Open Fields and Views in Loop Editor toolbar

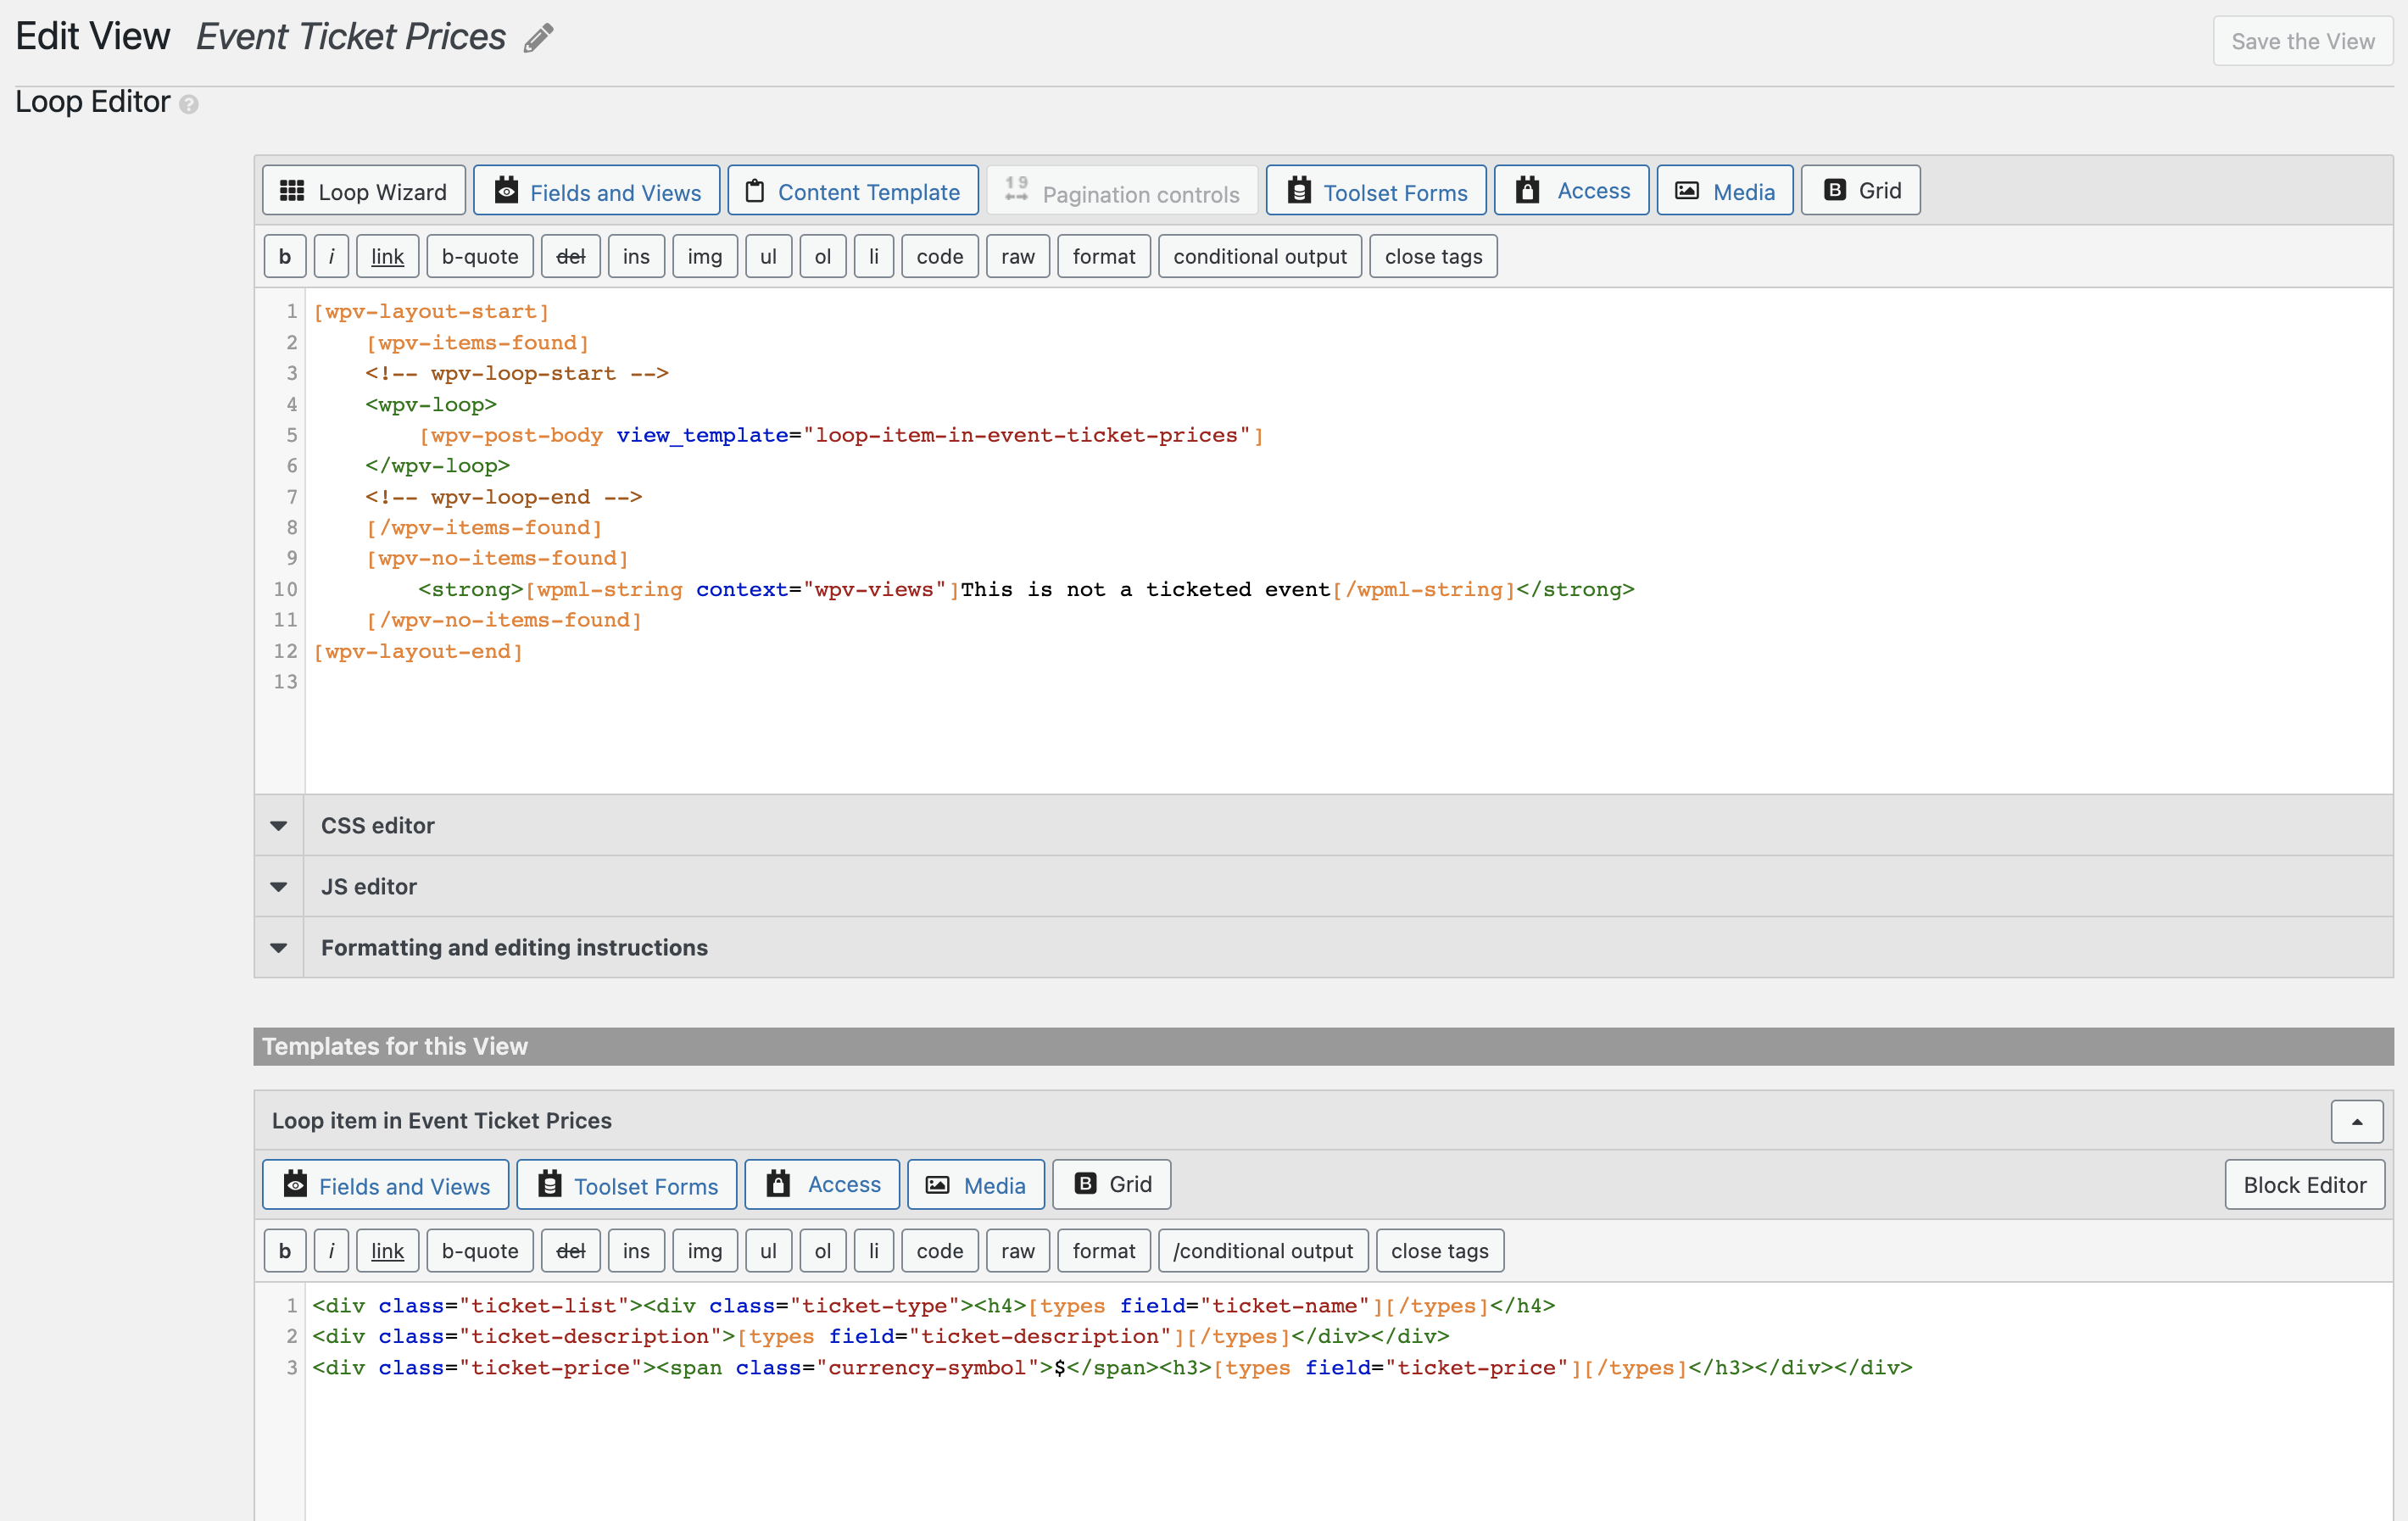click(597, 191)
